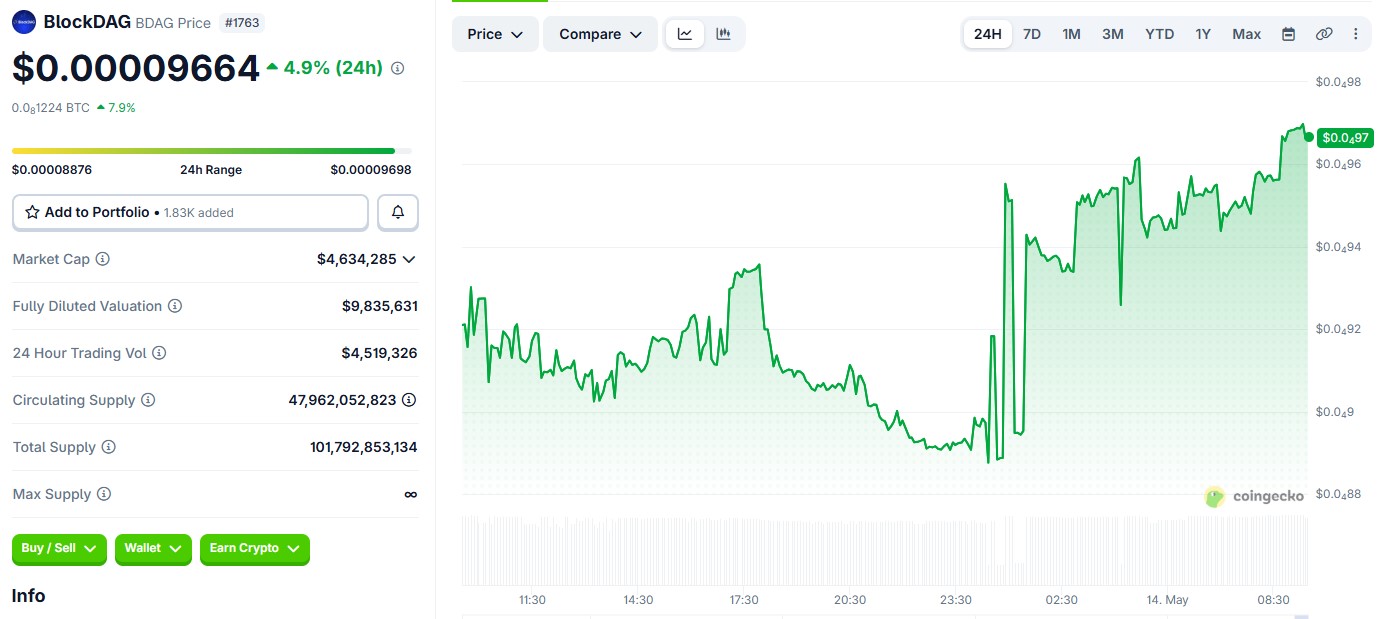The height and width of the screenshot is (619, 1382).
Task: Click the 24h Range progress bar
Action: point(211,151)
